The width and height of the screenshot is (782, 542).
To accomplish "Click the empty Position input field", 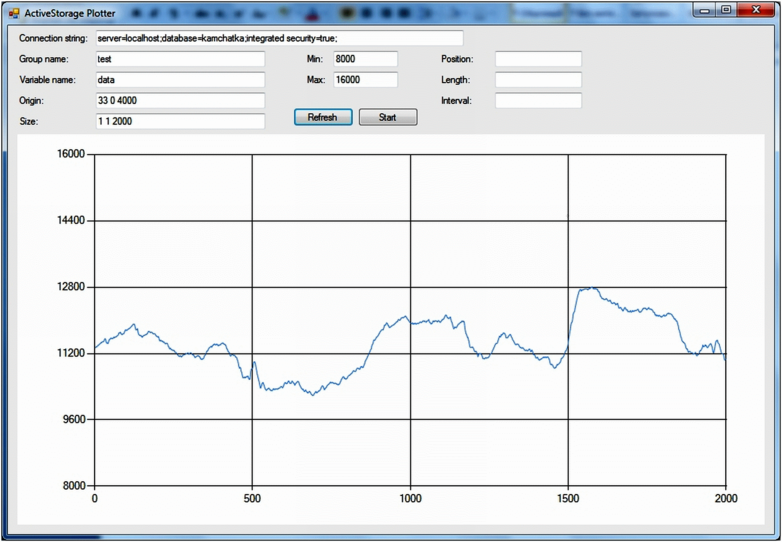I will [x=538, y=59].
